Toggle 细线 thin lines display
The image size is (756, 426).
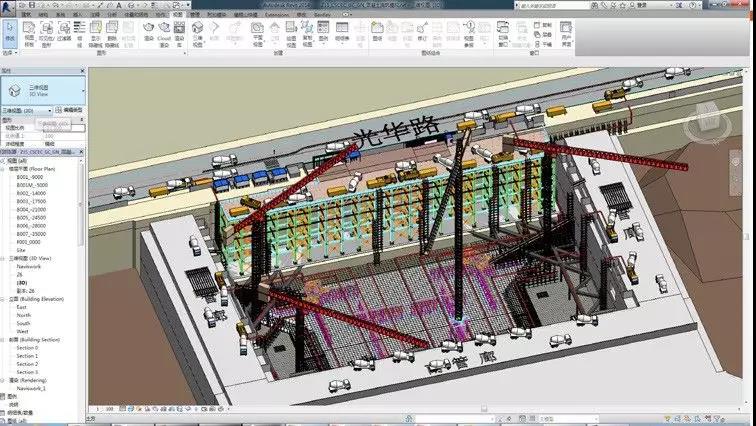coord(80,34)
